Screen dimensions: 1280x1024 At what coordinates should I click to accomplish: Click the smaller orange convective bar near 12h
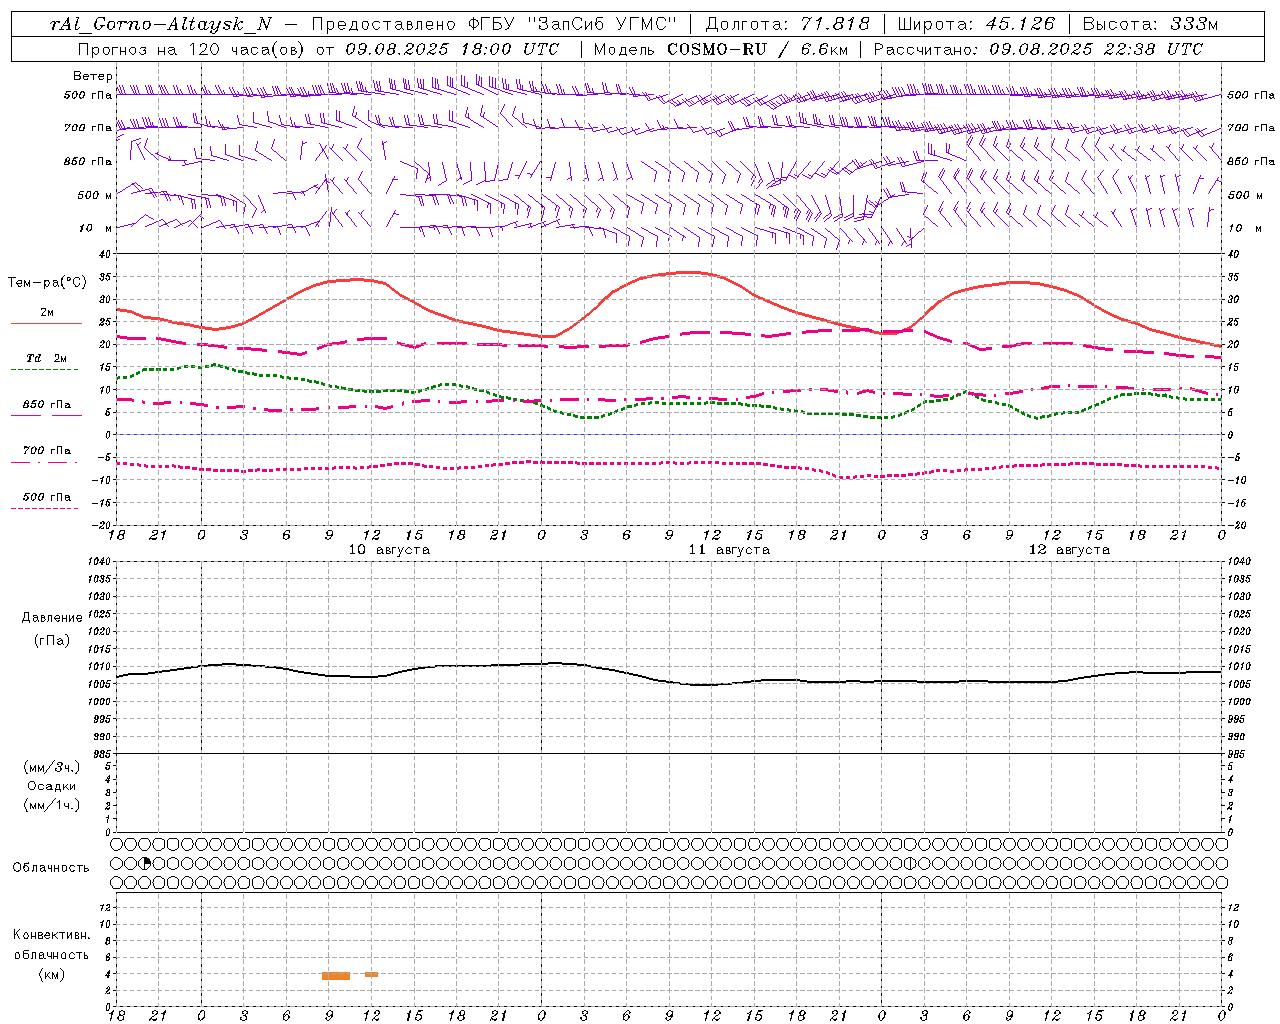click(371, 974)
